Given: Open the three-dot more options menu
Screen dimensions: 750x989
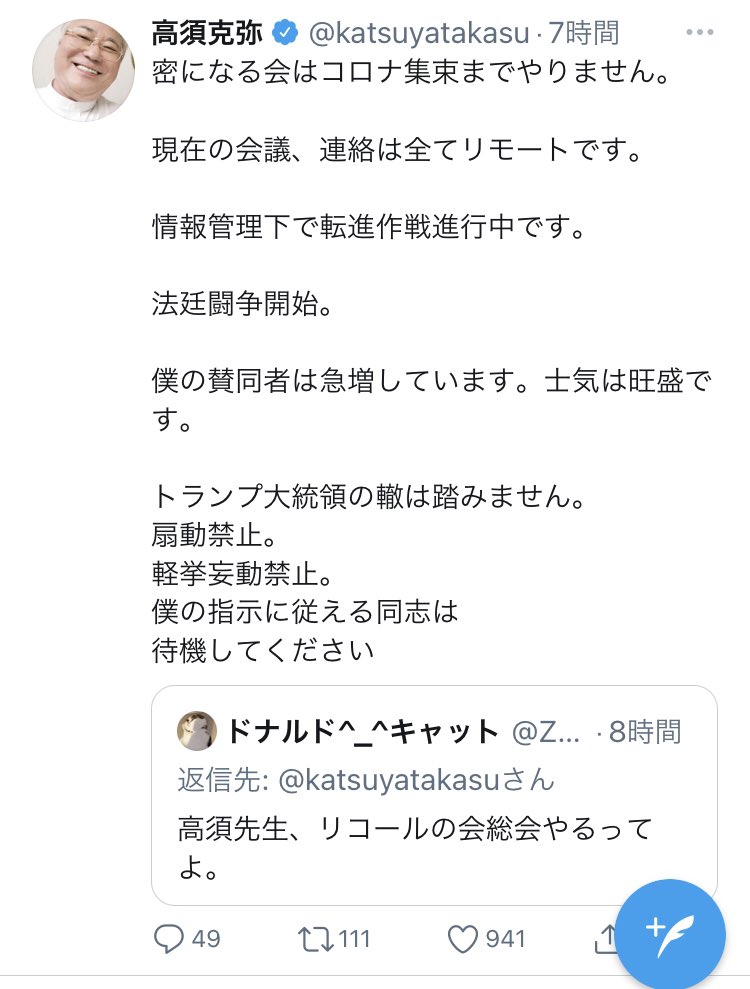Looking at the screenshot, I should [x=700, y=32].
